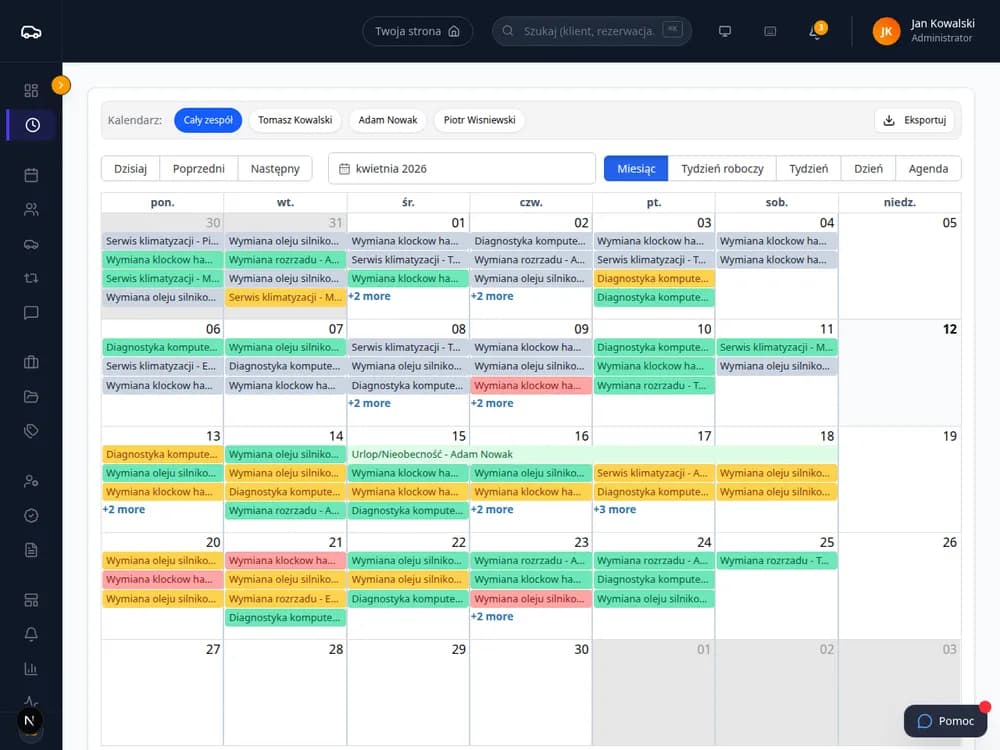The height and width of the screenshot is (750, 1000).
Task: Click the keyboard icon in top bar
Action: click(770, 31)
